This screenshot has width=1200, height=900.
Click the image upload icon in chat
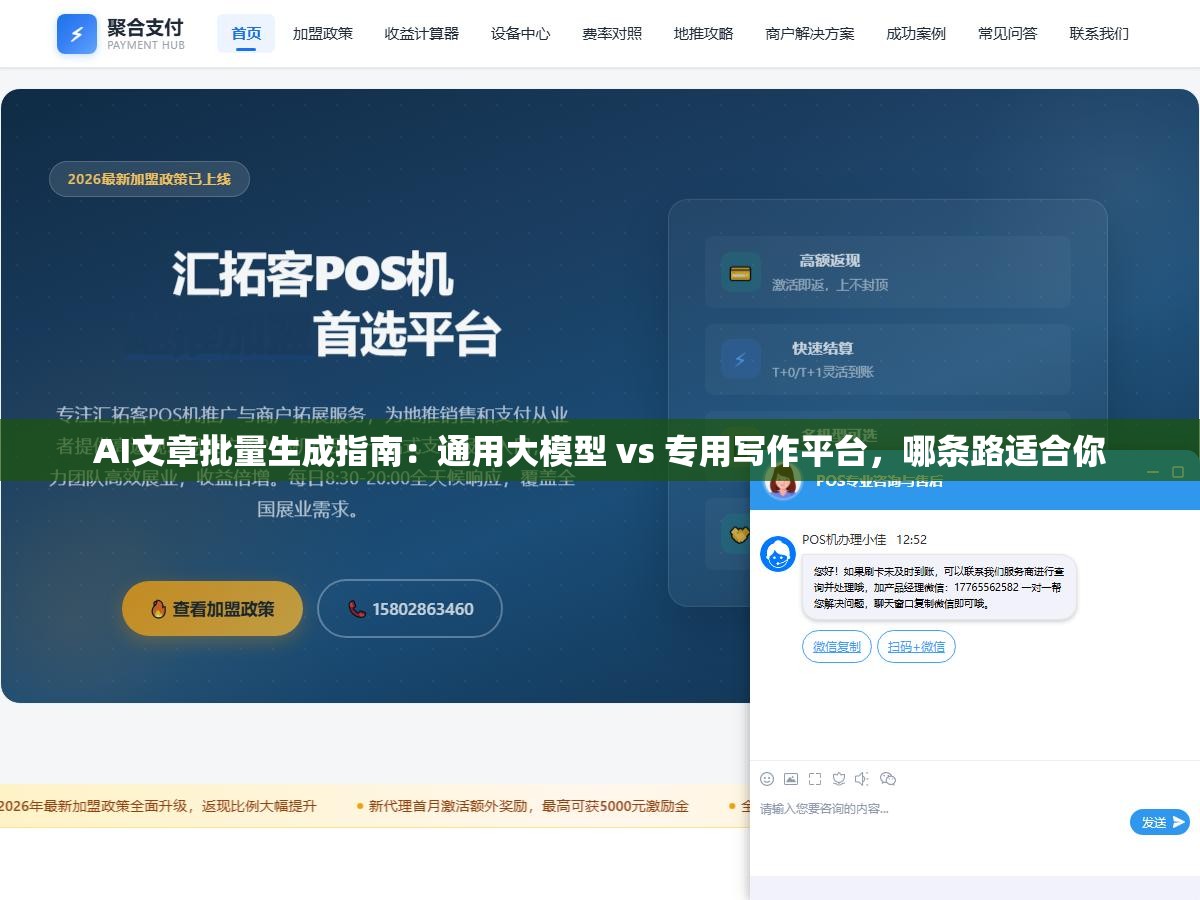click(x=791, y=779)
